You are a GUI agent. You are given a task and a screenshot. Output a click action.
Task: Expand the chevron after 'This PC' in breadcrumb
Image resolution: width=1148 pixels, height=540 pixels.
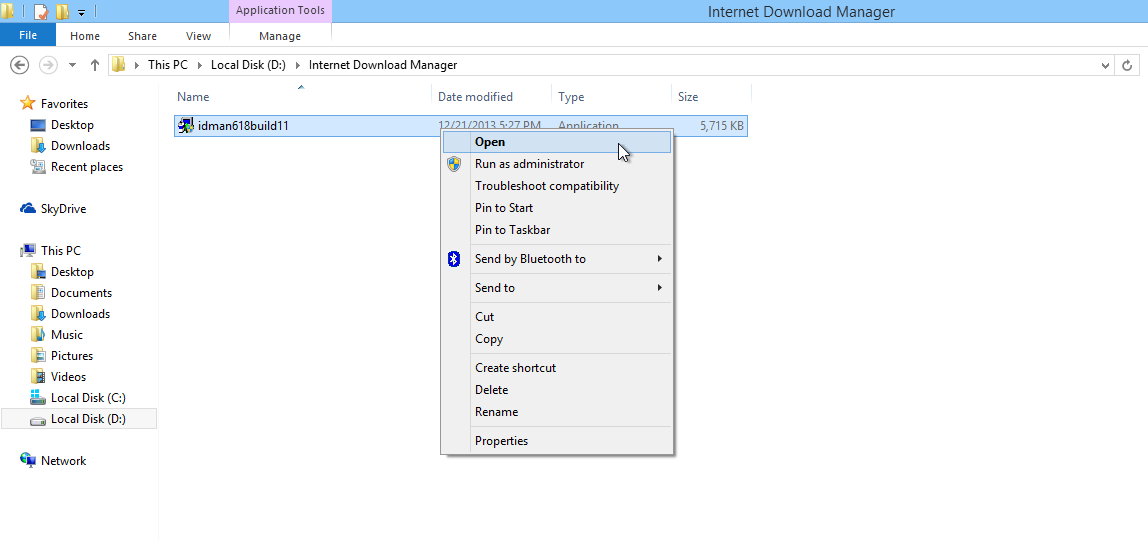[200, 65]
